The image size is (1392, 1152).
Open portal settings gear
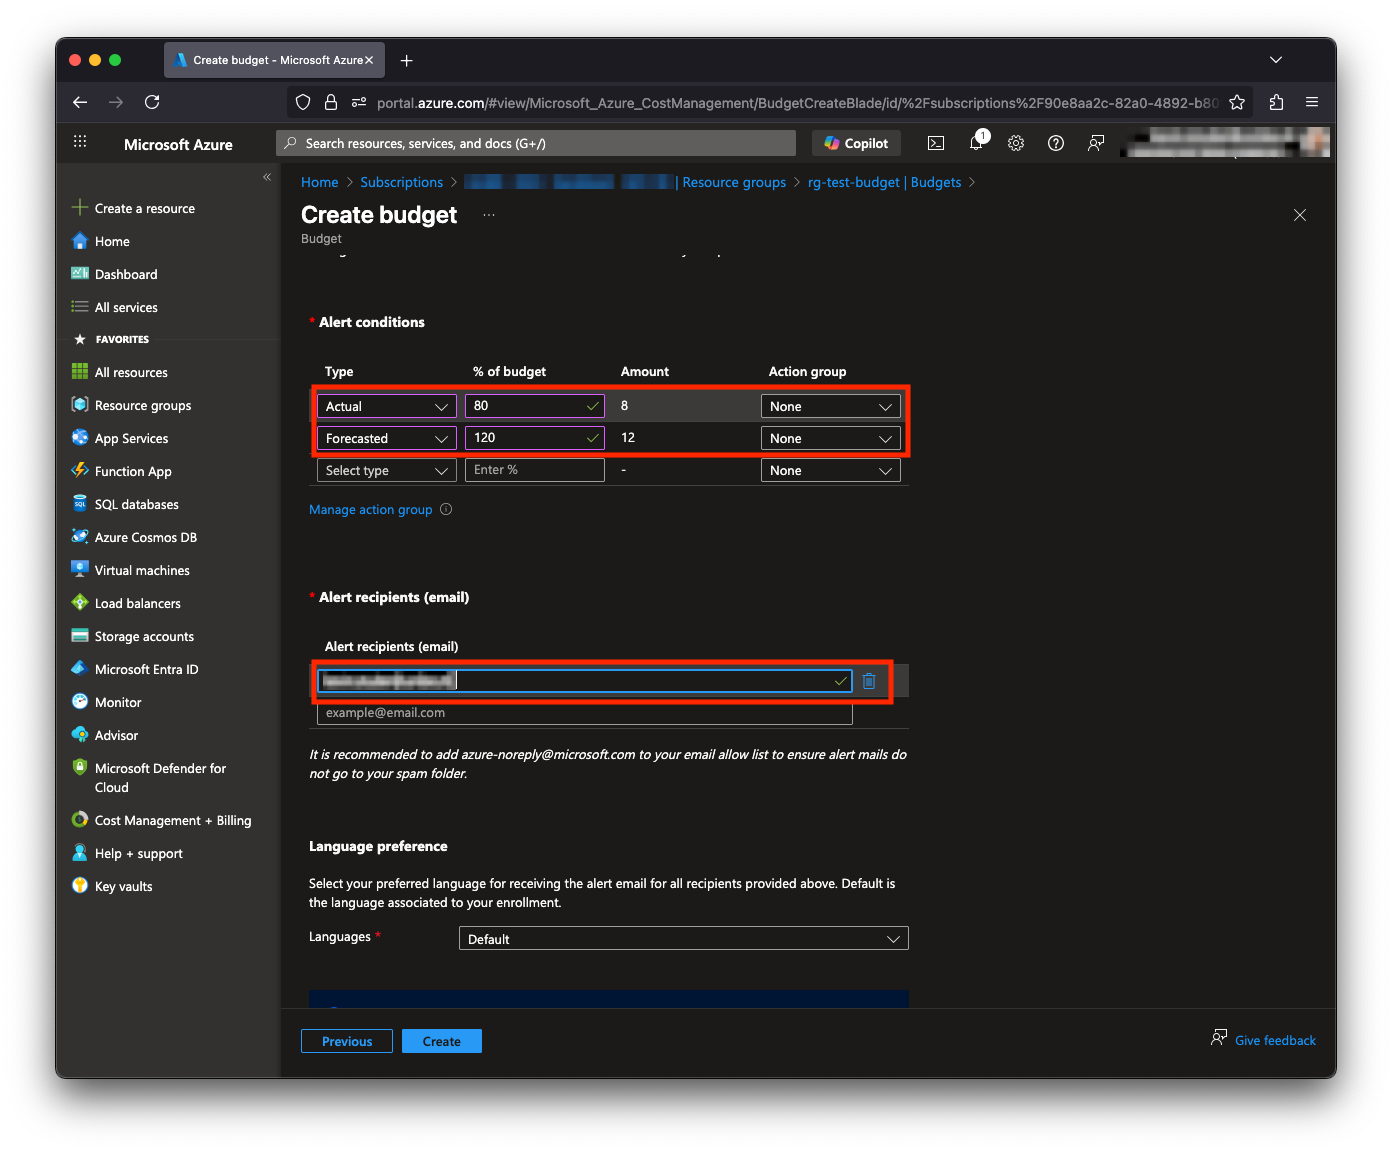coord(1016,143)
